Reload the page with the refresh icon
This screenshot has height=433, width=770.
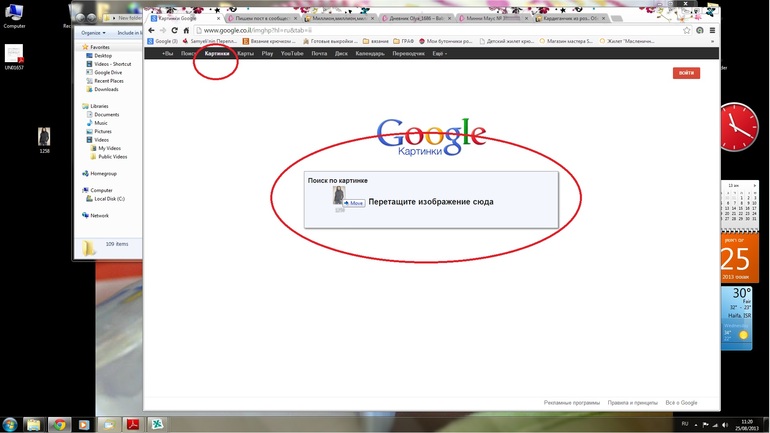175,30
